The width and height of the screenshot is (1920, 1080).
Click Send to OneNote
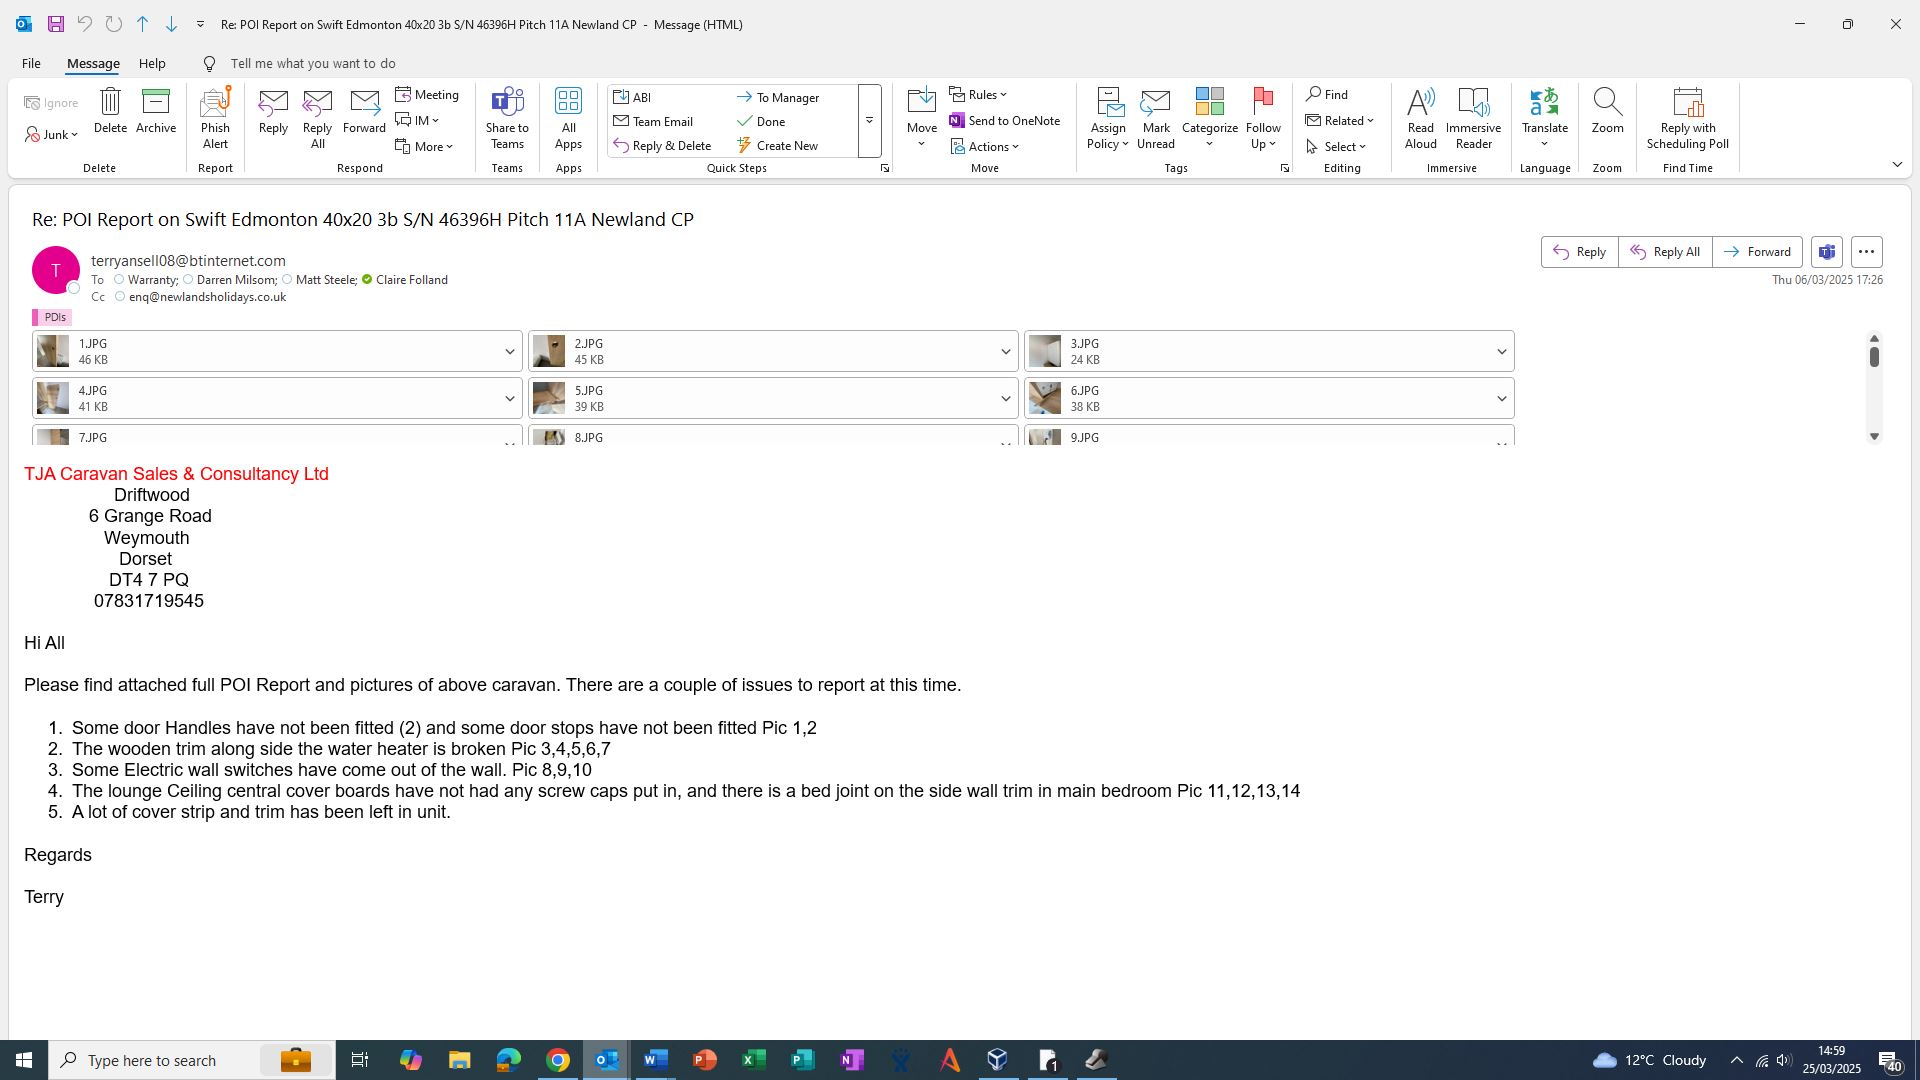[1005, 121]
